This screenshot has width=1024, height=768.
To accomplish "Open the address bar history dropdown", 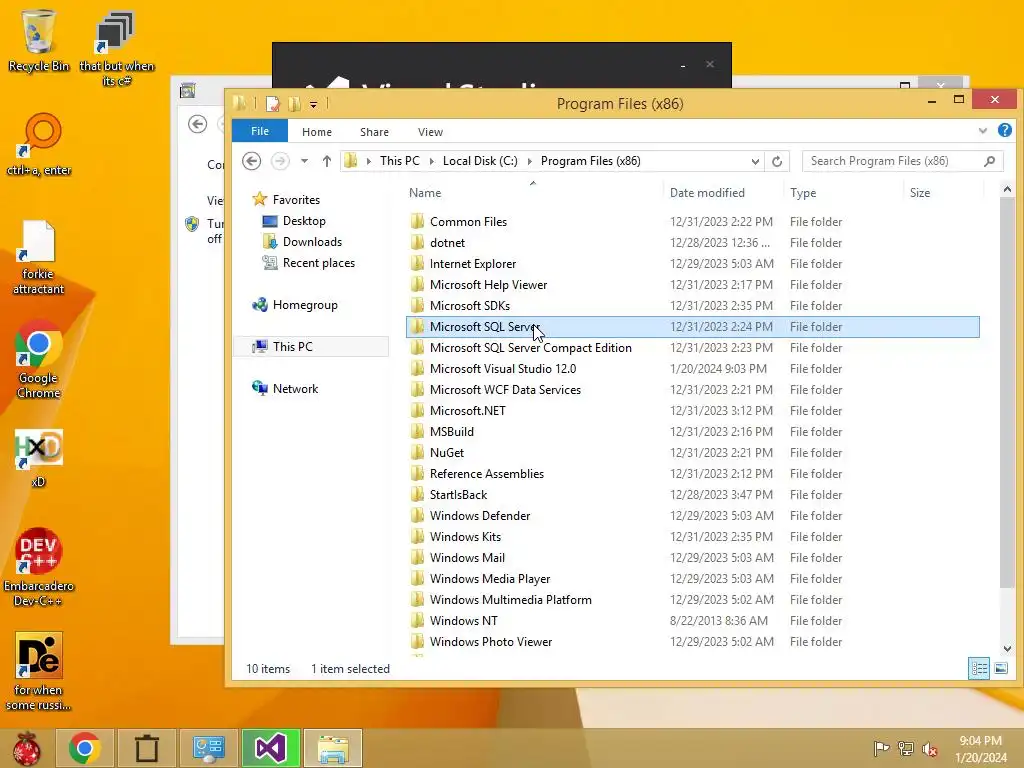I will pyautogui.click(x=755, y=161).
